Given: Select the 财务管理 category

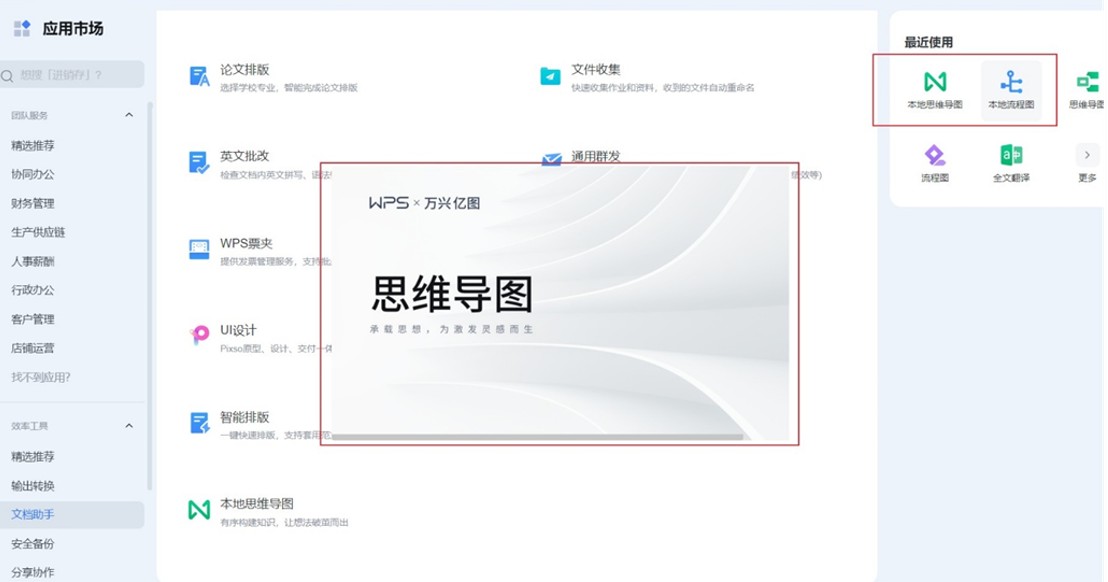Looking at the screenshot, I should pyautogui.click(x=33, y=203).
